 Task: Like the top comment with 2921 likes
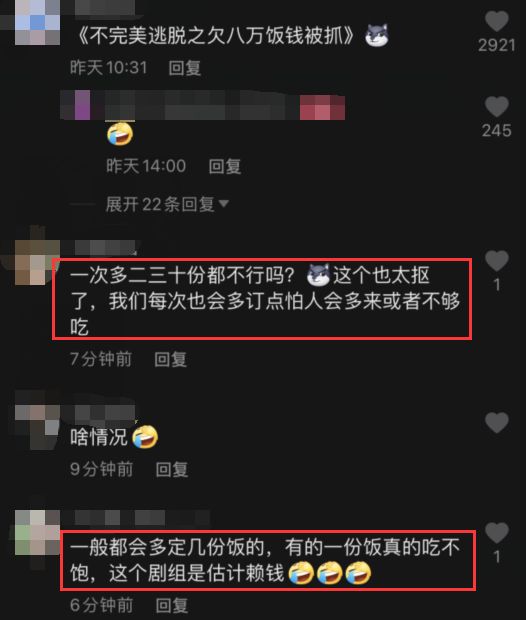coord(497,21)
